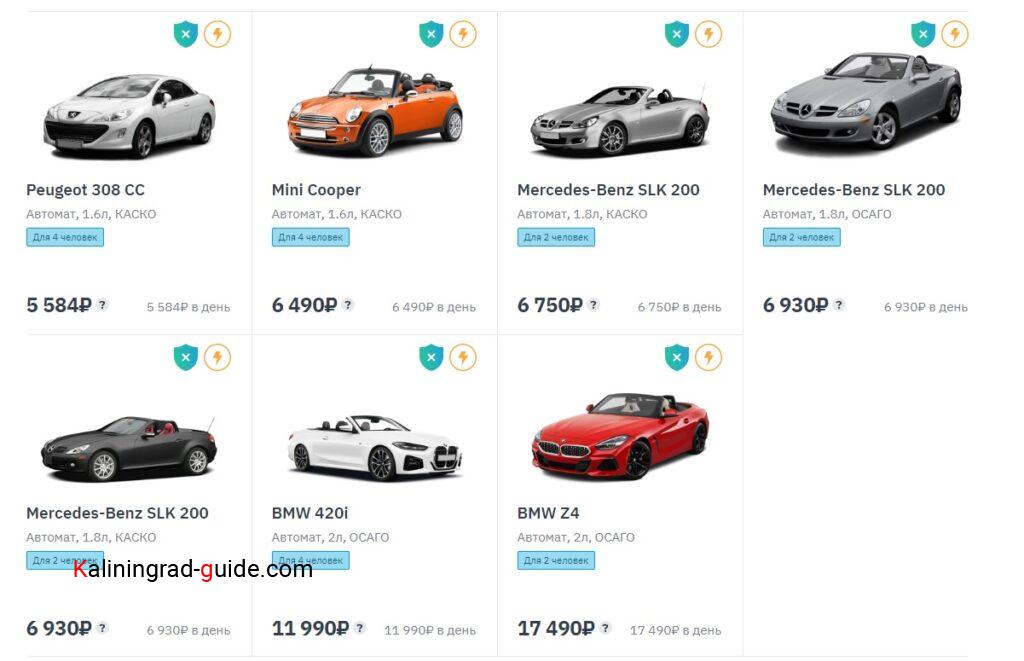Click the question mark beside 17 490₽ price
Screen dimensions: 1024x661
605,628
